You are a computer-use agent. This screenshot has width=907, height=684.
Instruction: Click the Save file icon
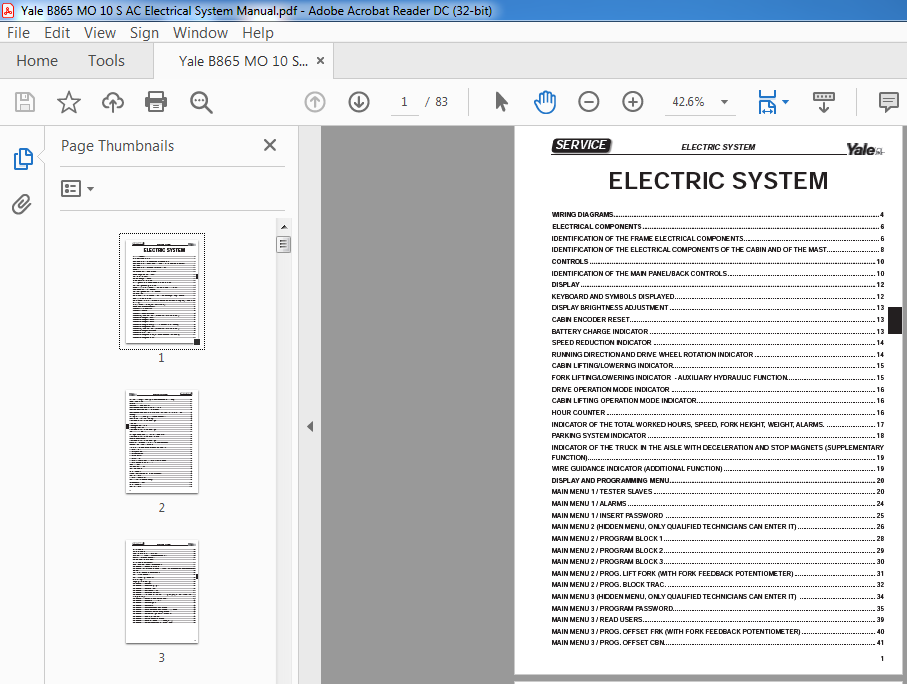pyautogui.click(x=25, y=102)
